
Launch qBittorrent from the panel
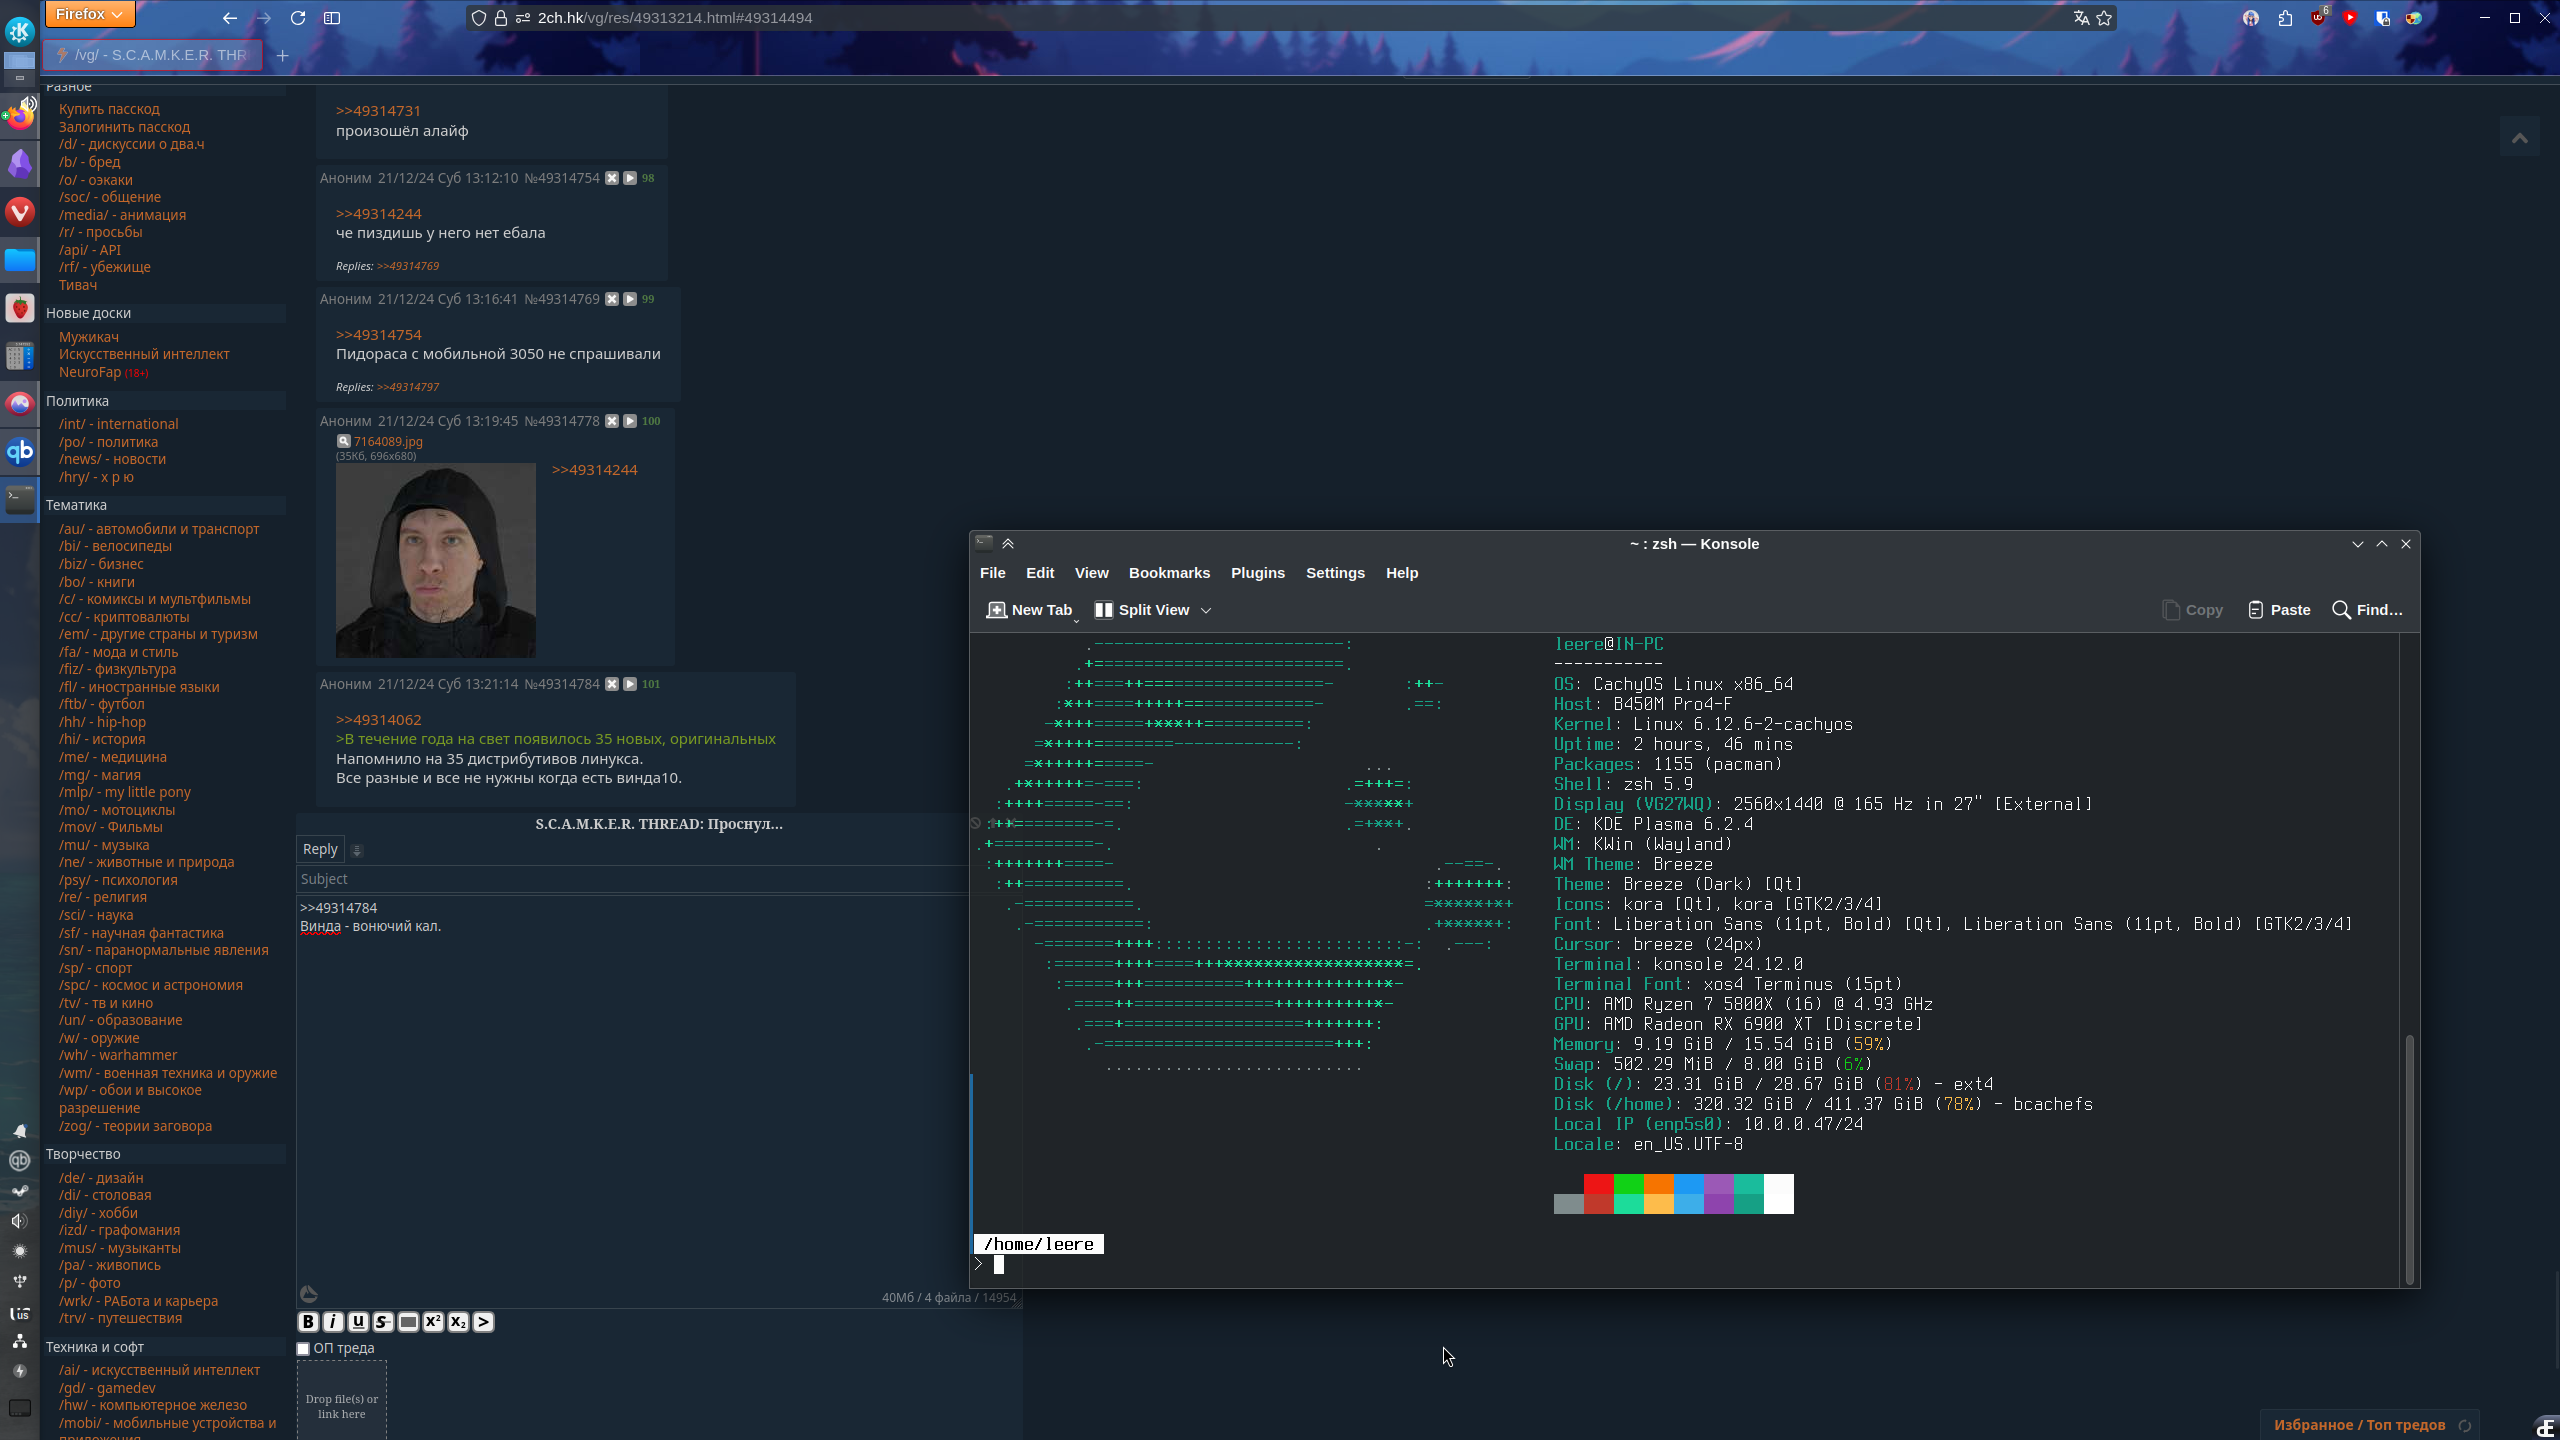coord(20,451)
